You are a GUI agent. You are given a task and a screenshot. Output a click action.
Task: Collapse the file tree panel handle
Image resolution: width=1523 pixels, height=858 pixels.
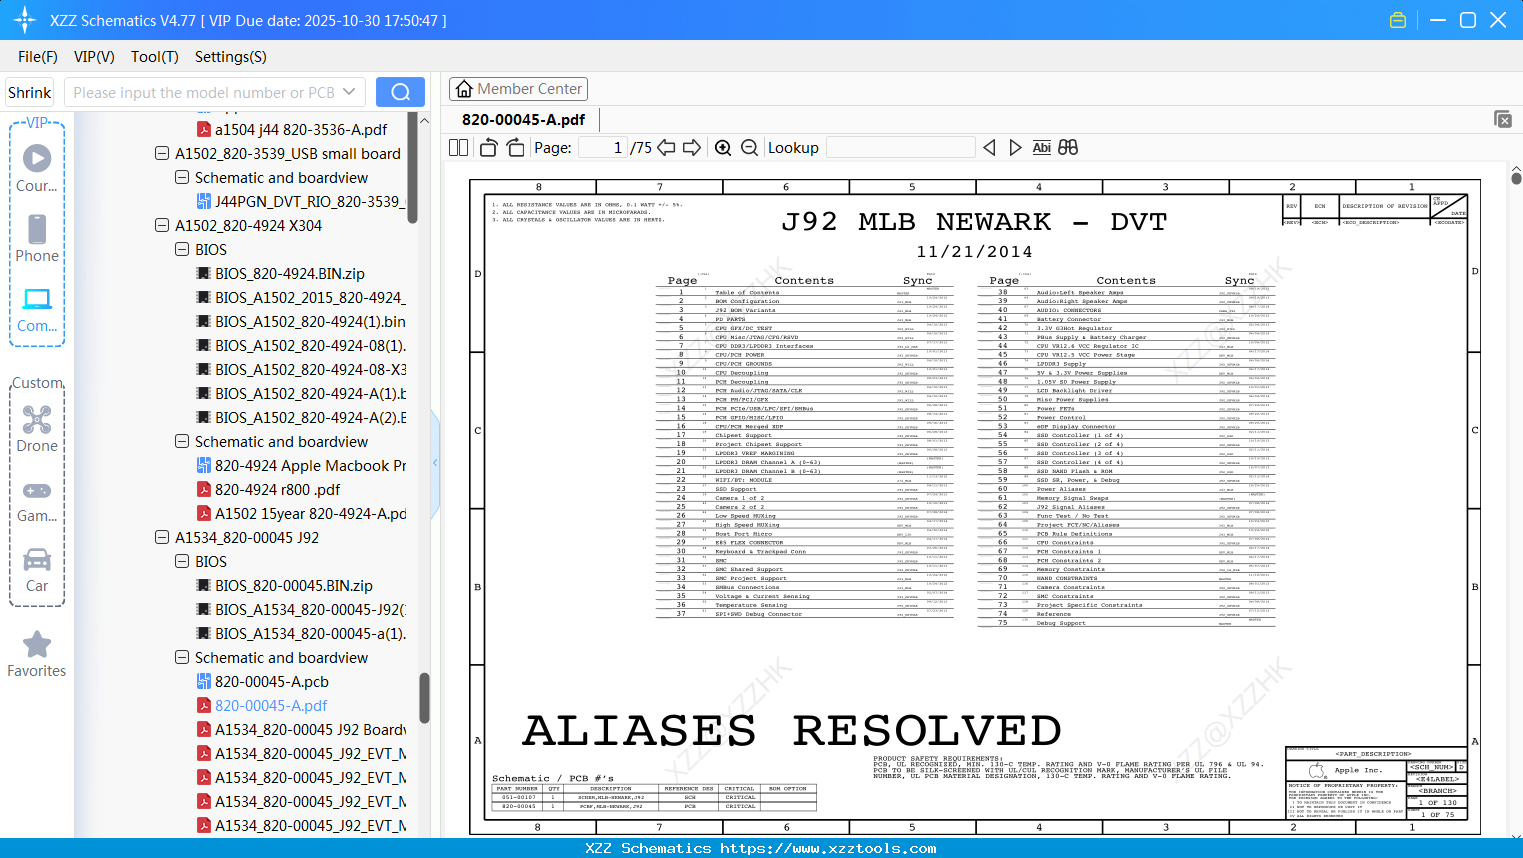coord(435,463)
